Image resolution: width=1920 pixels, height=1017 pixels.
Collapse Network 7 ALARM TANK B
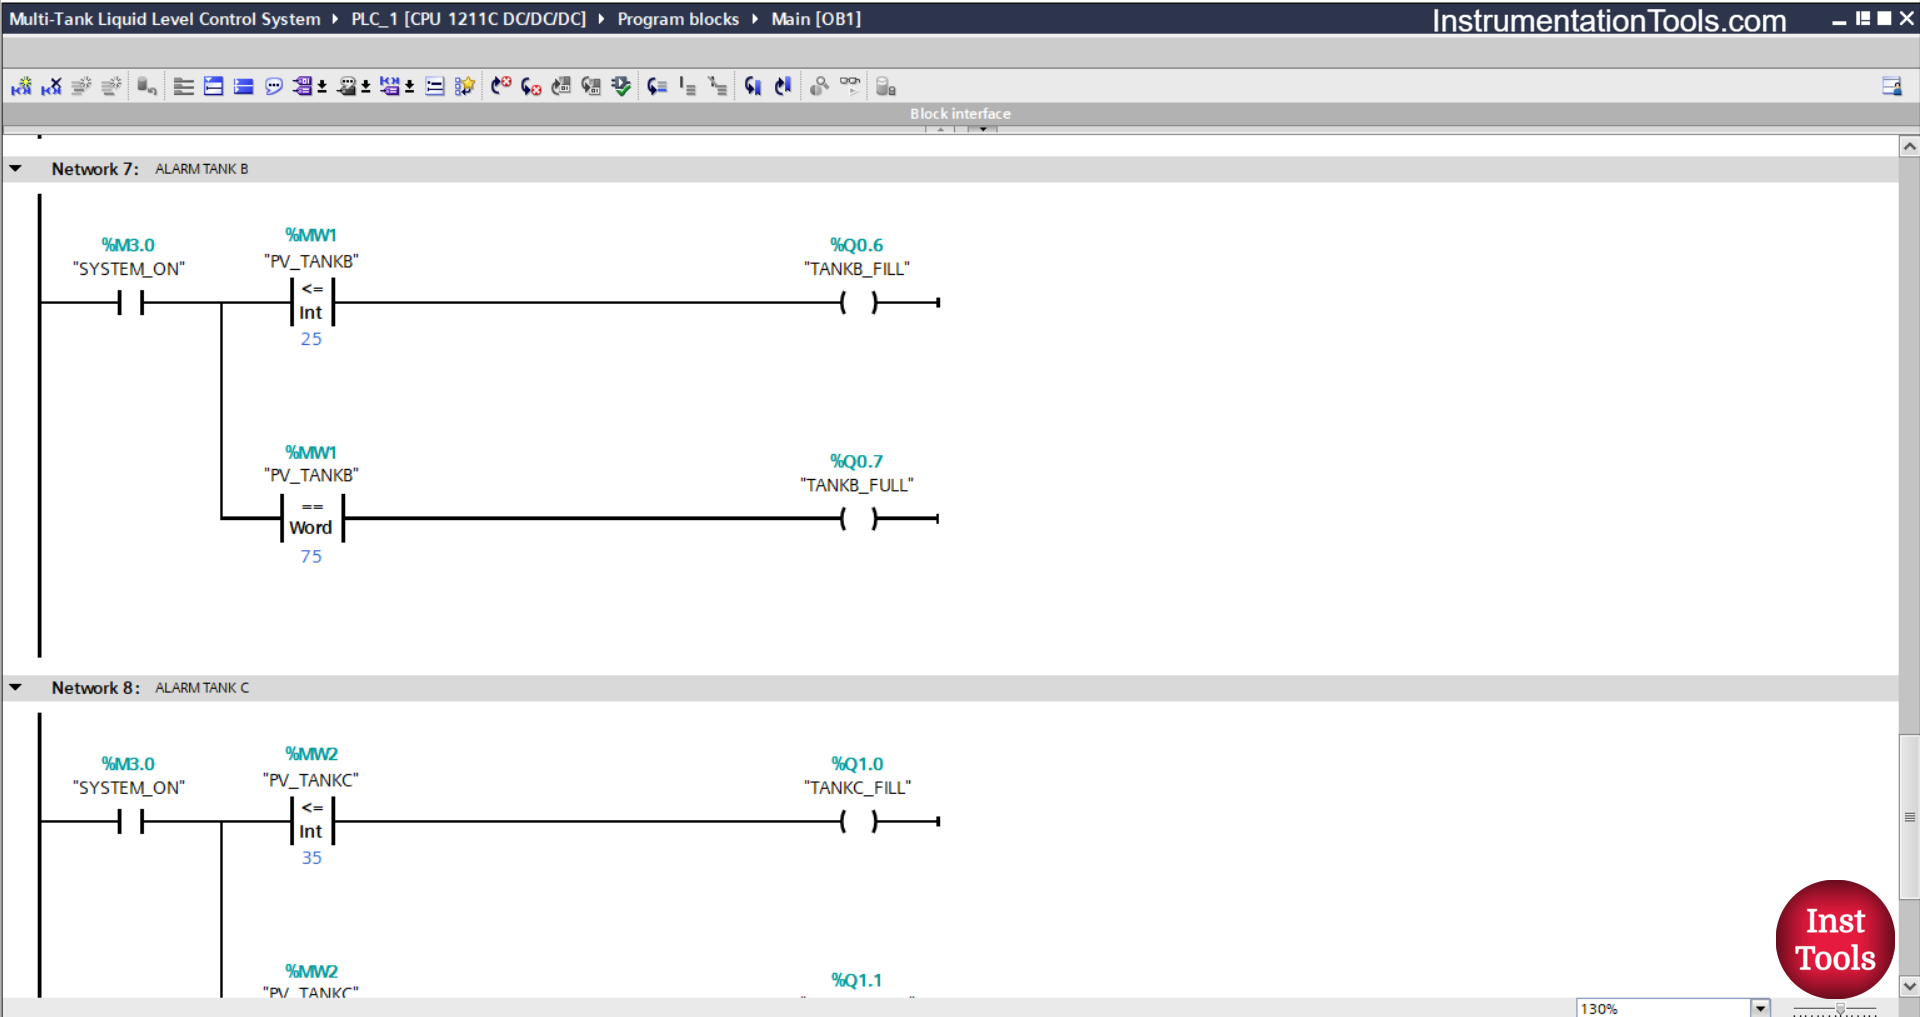click(x=16, y=168)
